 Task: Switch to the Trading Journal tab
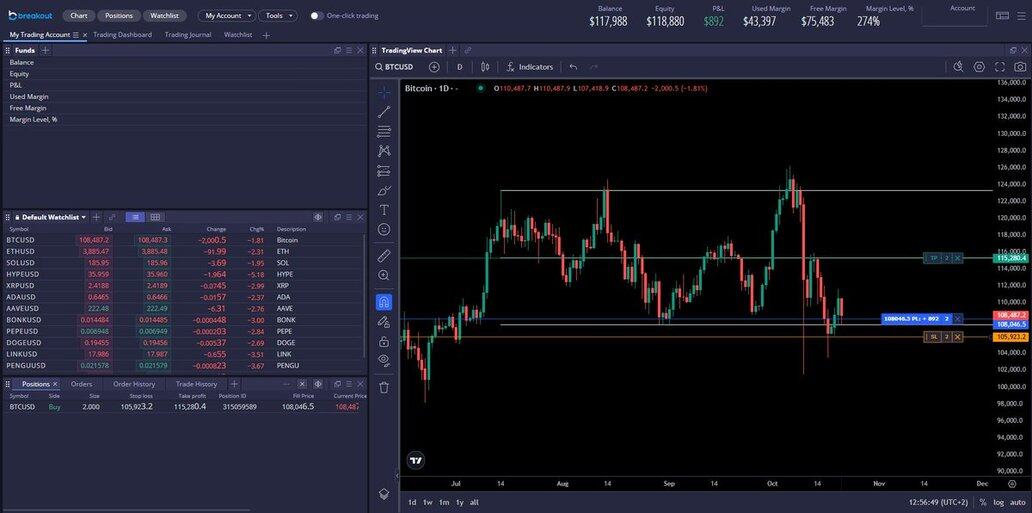point(187,35)
